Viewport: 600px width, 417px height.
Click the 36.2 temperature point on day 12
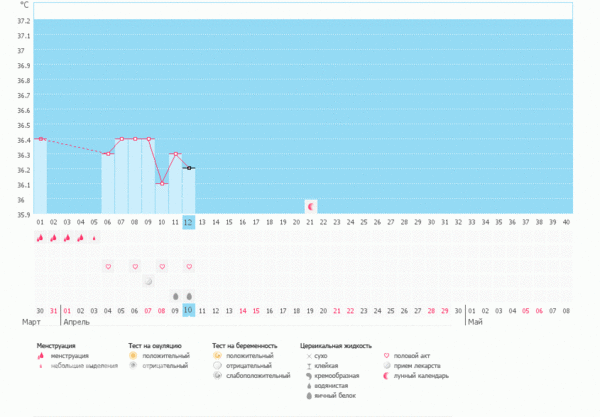pyautogui.click(x=189, y=168)
